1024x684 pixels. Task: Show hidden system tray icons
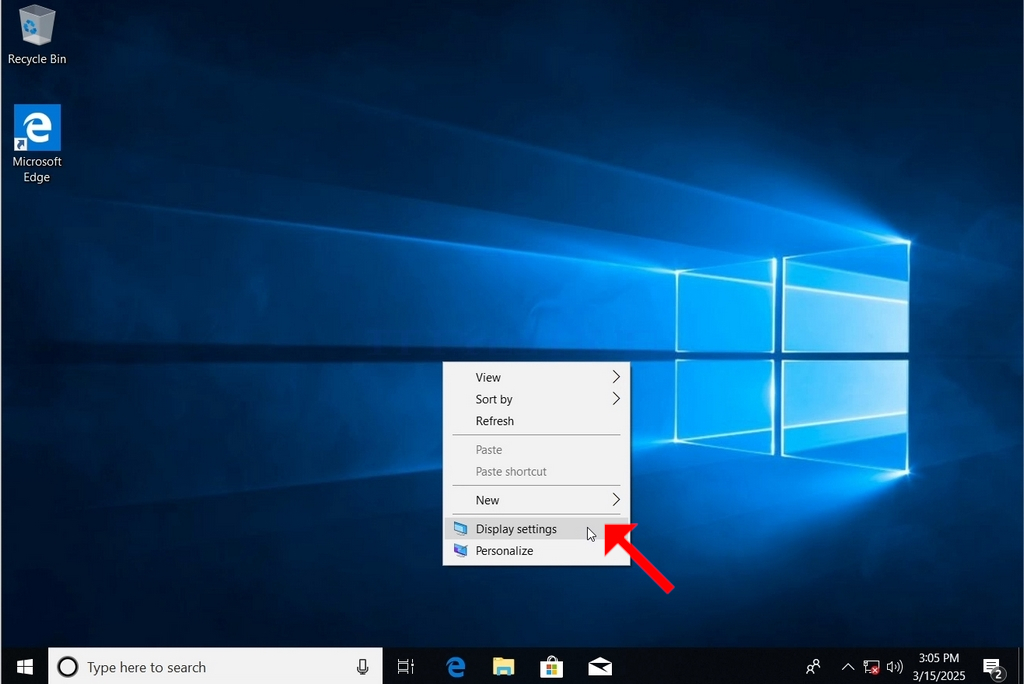pyautogui.click(x=847, y=667)
